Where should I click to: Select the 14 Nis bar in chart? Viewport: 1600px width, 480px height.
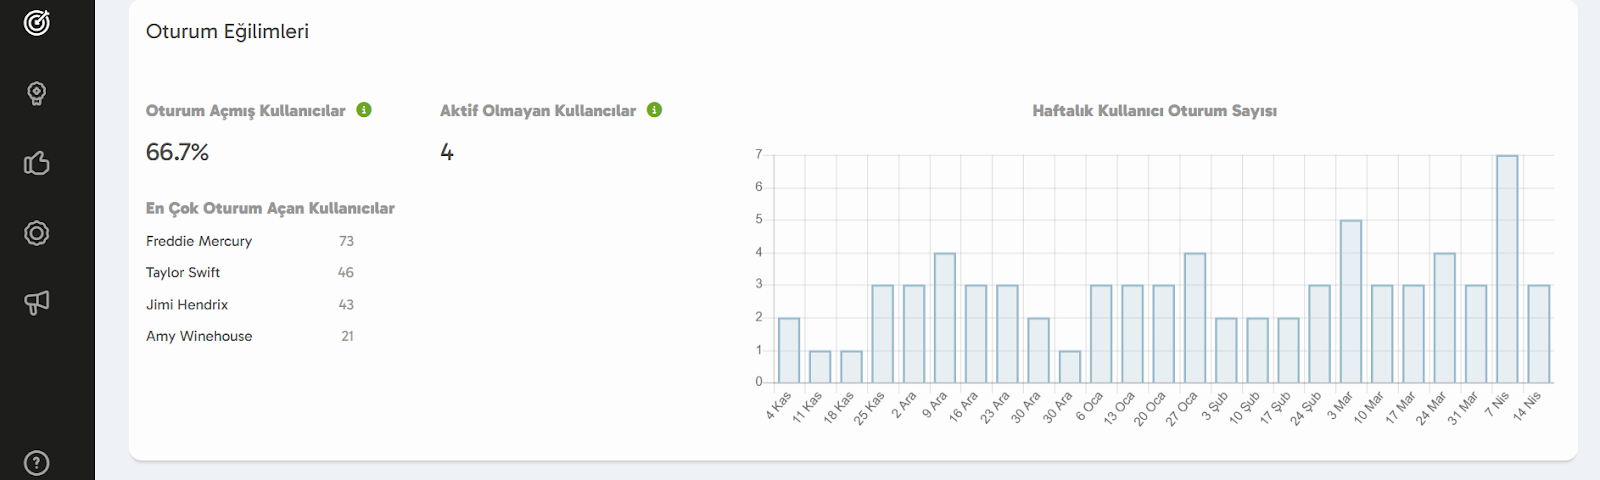click(x=1539, y=334)
